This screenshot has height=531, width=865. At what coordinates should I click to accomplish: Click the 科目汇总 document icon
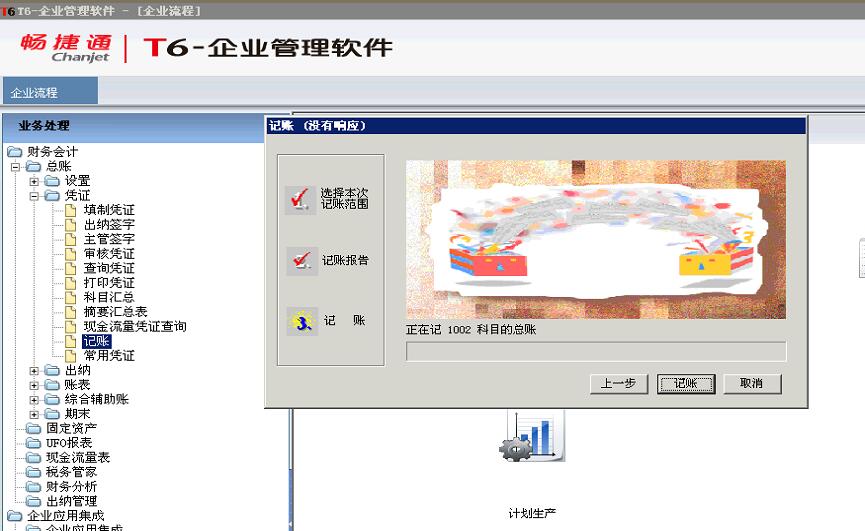point(71,297)
